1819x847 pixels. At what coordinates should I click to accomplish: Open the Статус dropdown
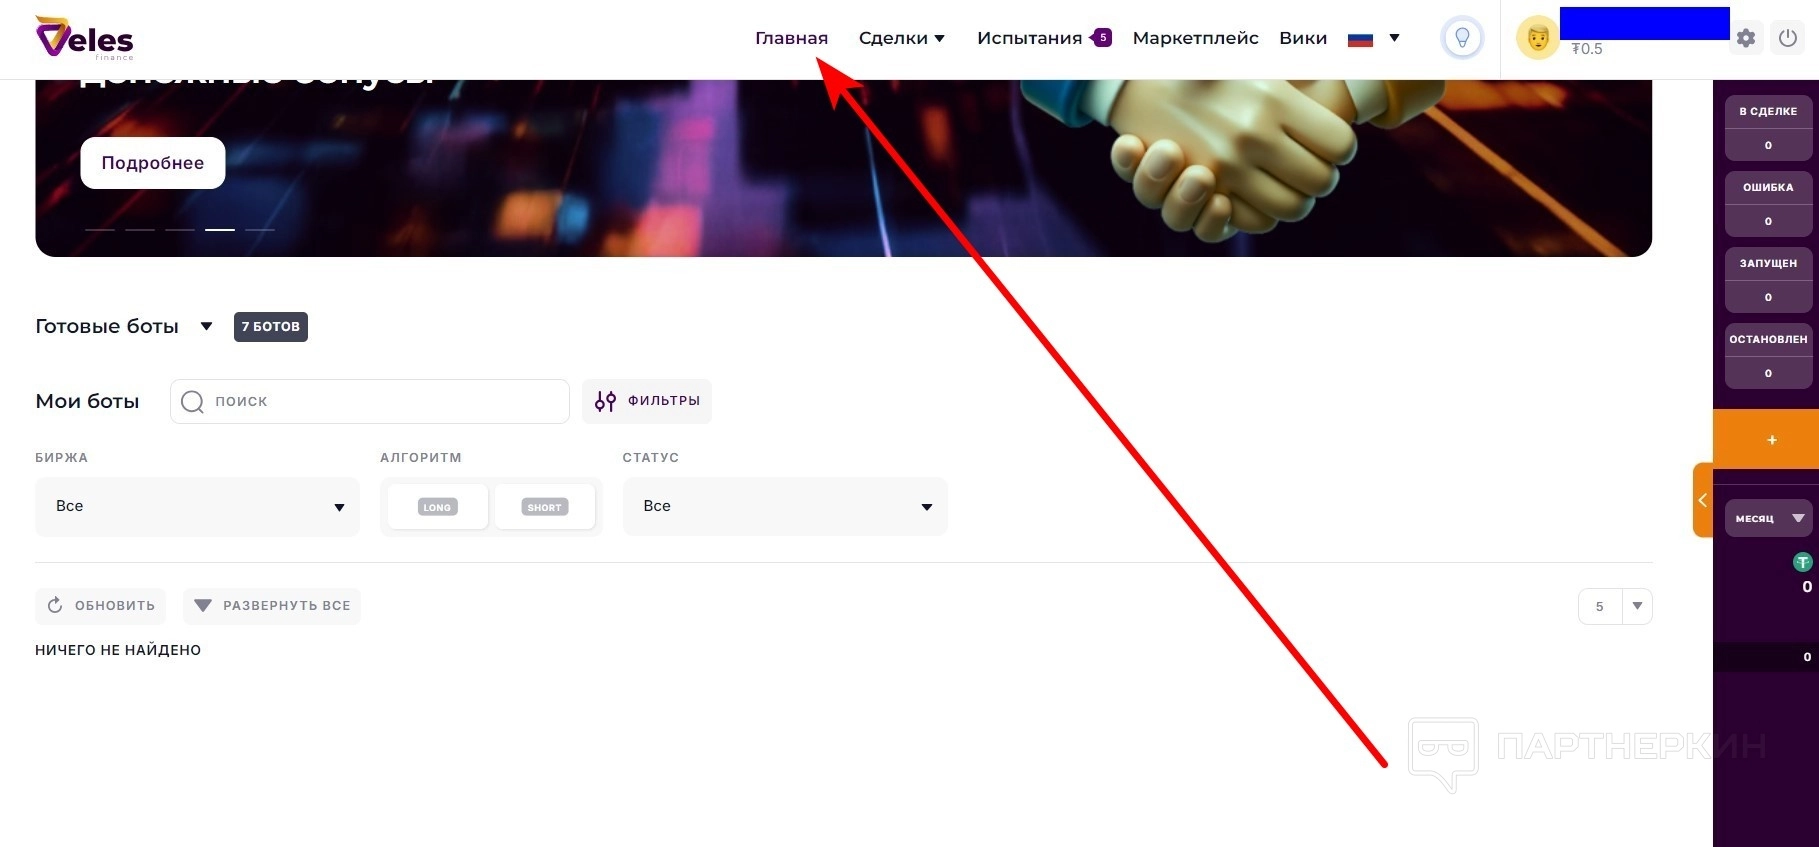click(x=785, y=506)
